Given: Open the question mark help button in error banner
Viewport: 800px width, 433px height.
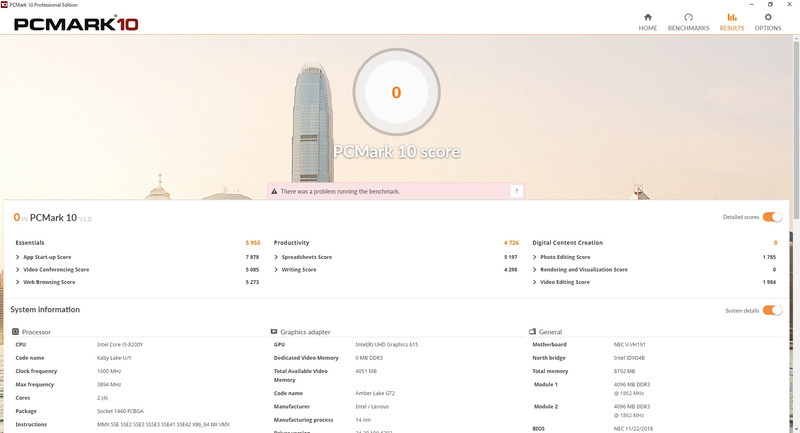Looking at the screenshot, I should 516,191.
